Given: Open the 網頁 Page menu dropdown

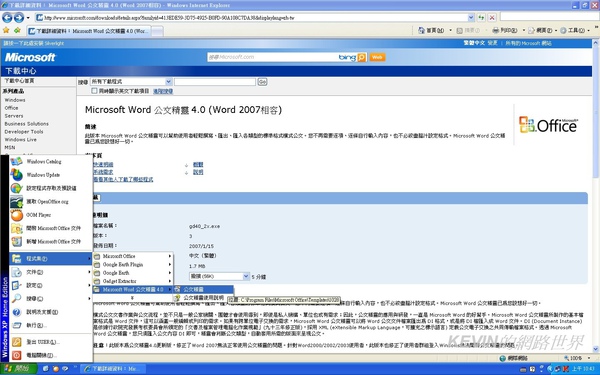Looking at the screenshot, I should pos(556,30).
